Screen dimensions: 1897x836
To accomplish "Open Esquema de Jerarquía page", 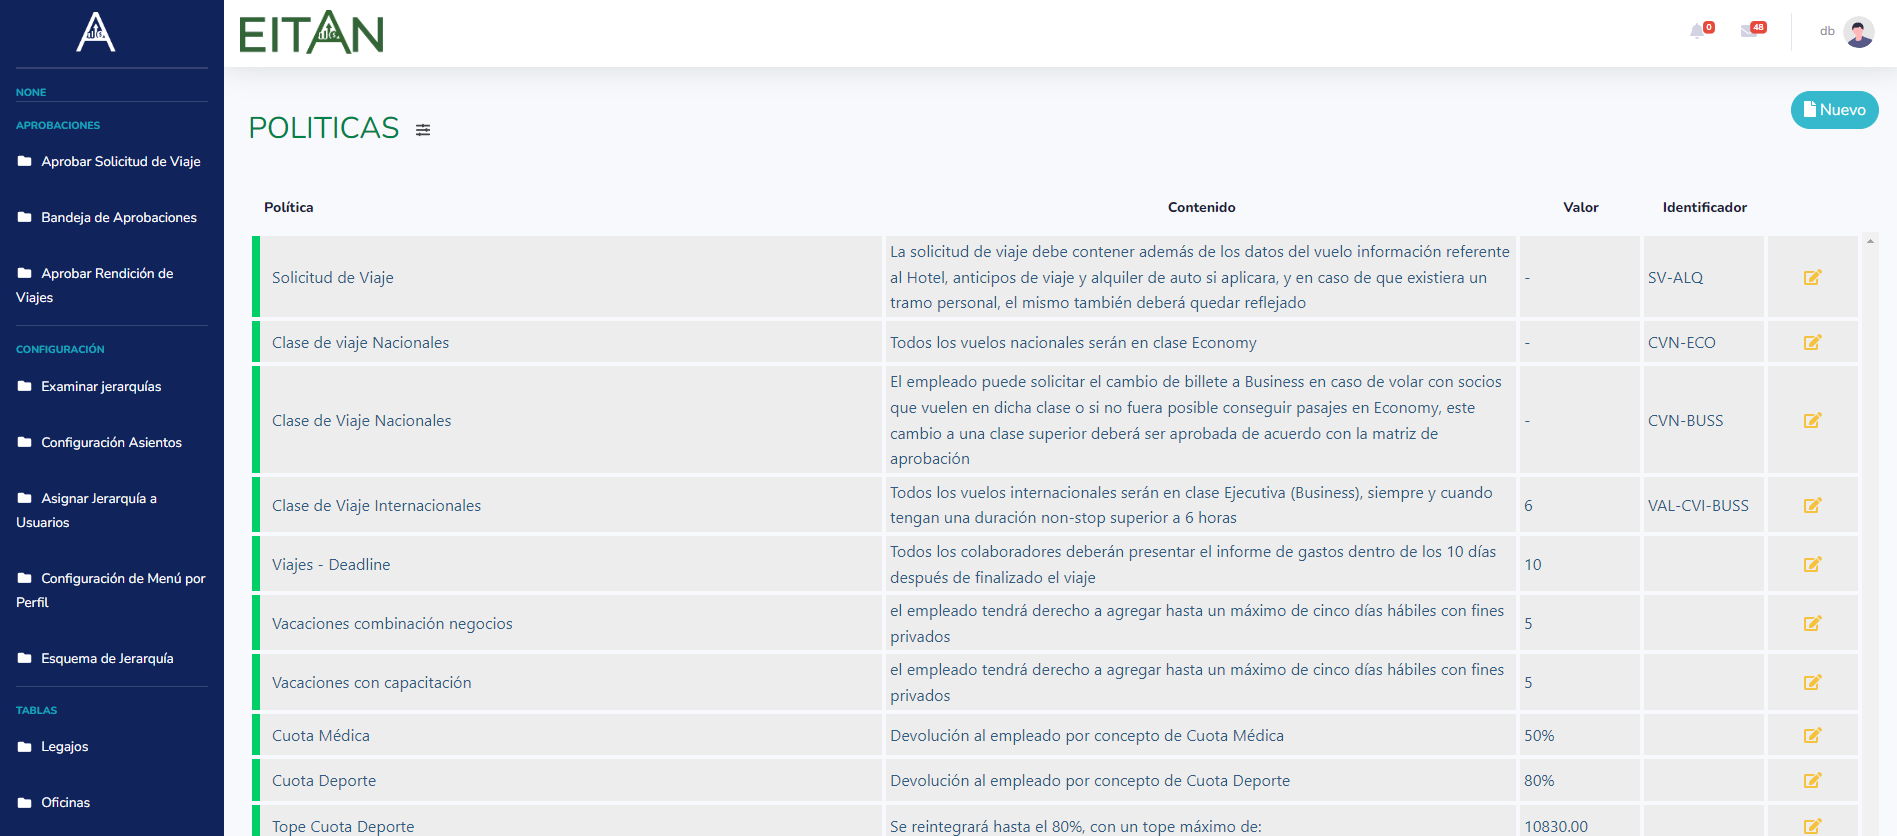I will pyautogui.click(x=107, y=659).
